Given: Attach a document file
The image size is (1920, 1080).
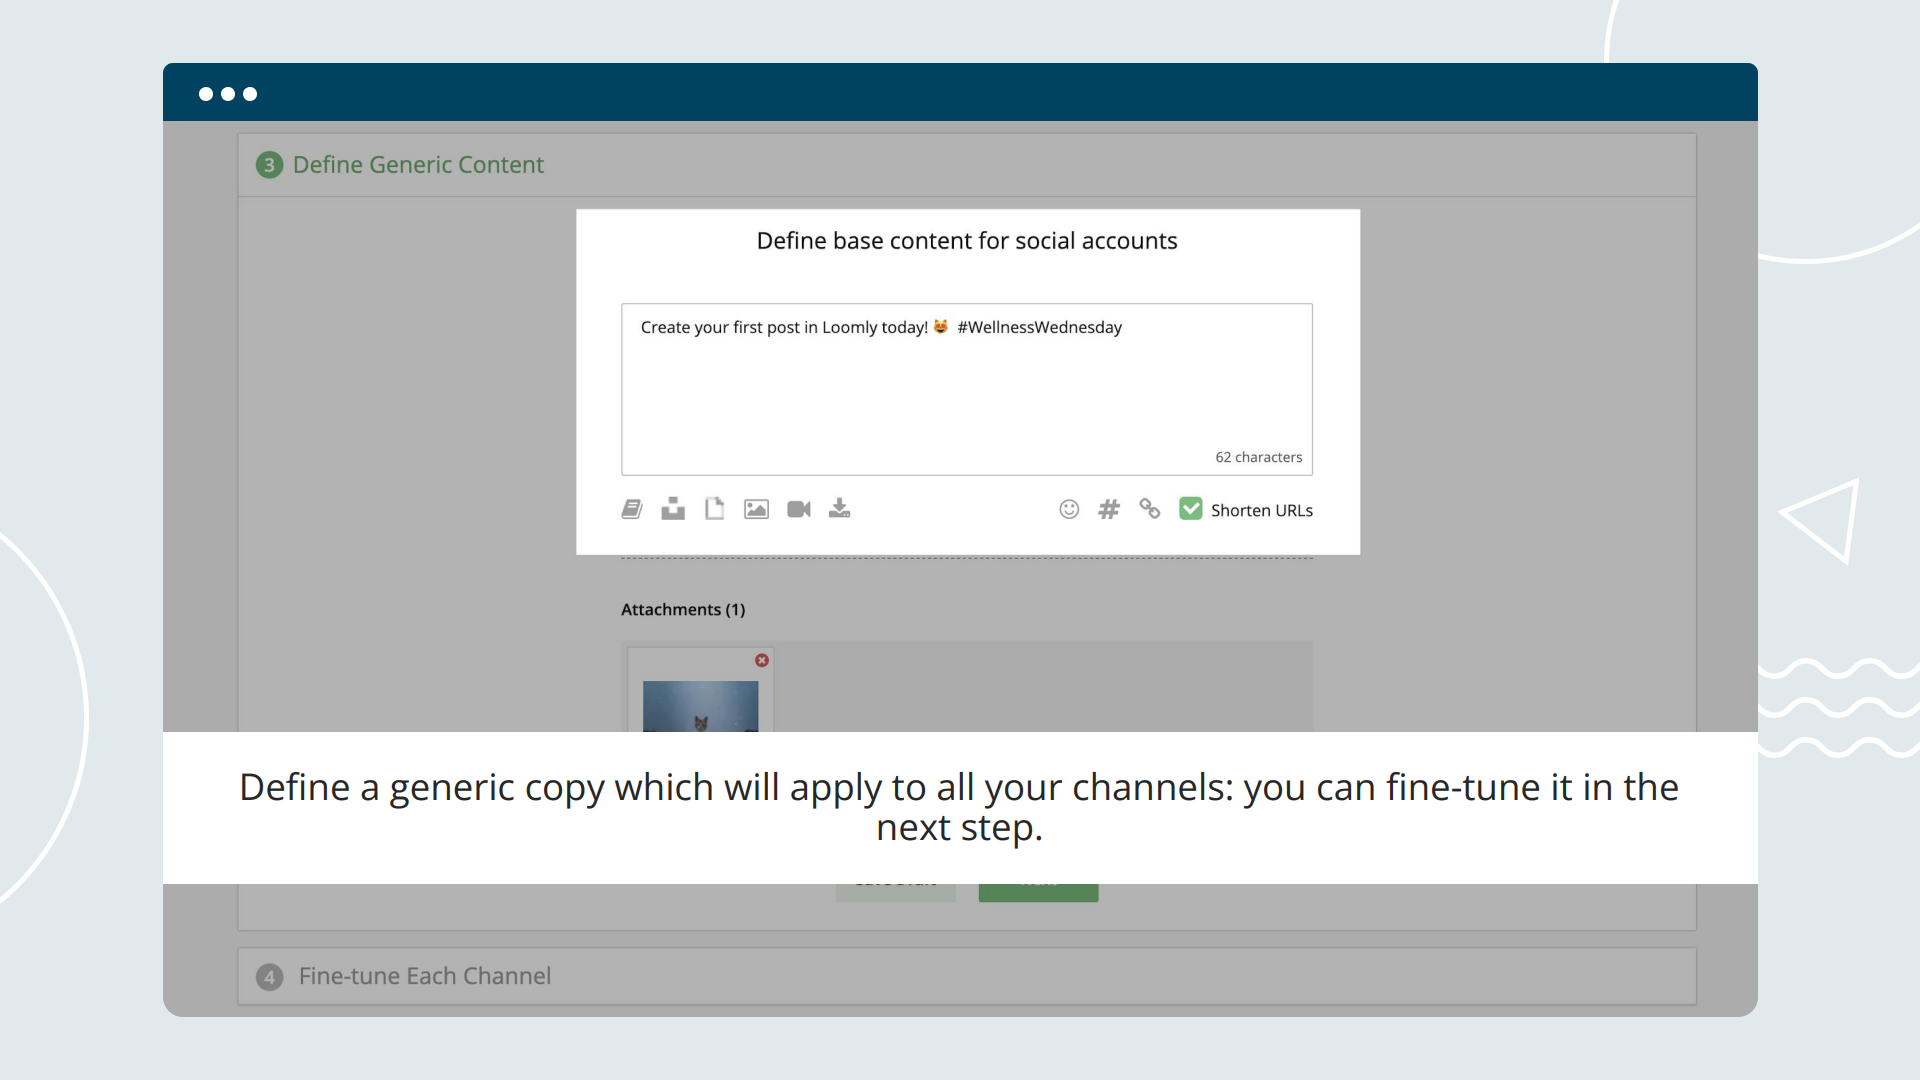Looking at the screenshot, I should pyautogui.click(x=714, y=509).
